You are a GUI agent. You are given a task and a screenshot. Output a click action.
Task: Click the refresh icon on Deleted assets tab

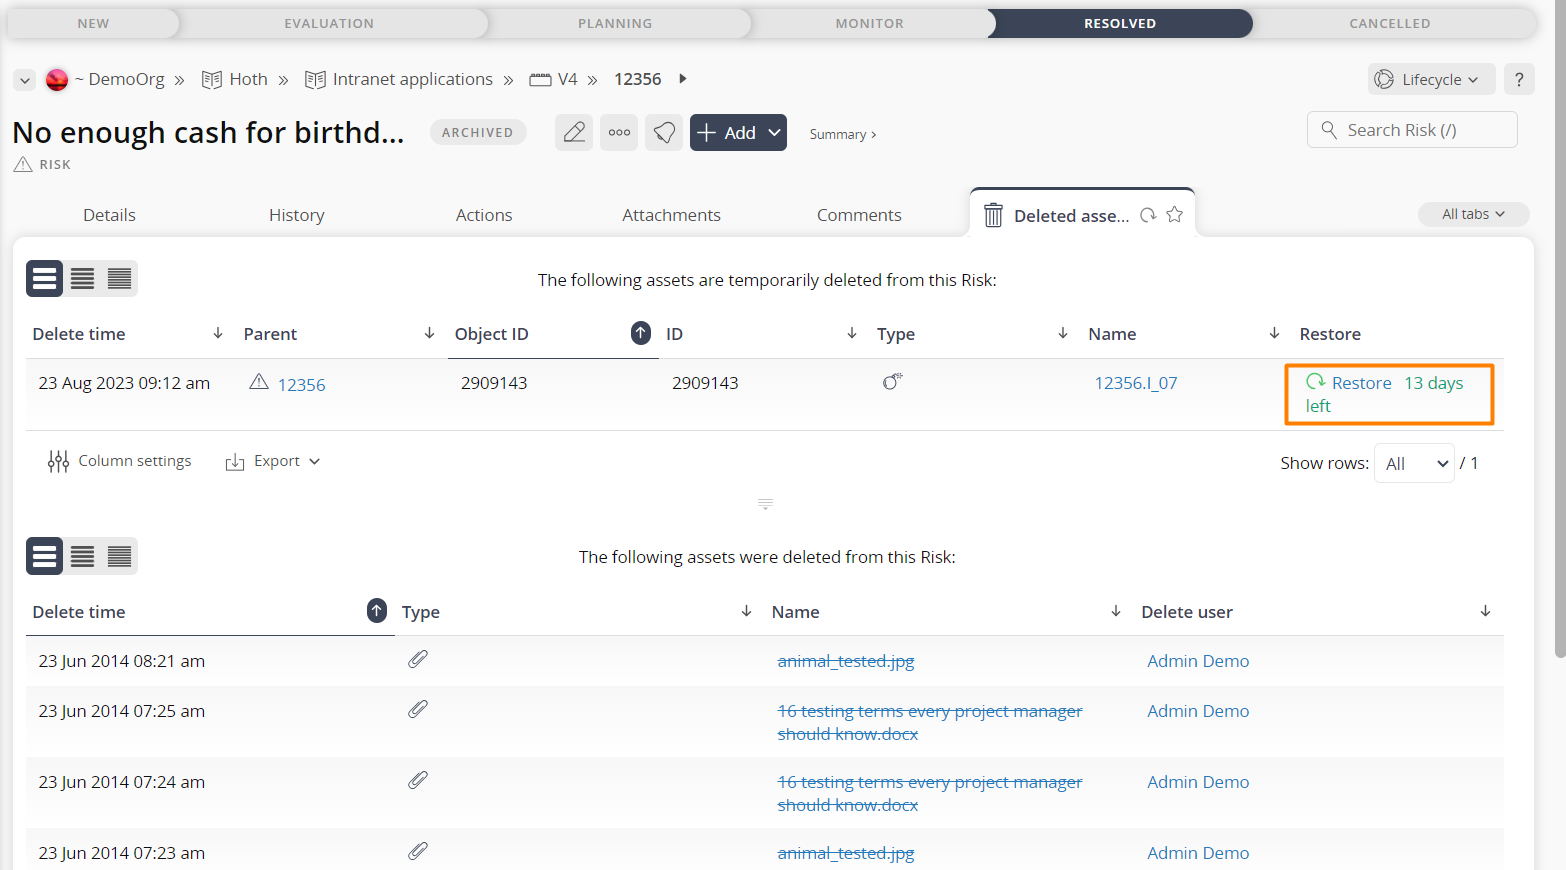point(1148,215)
